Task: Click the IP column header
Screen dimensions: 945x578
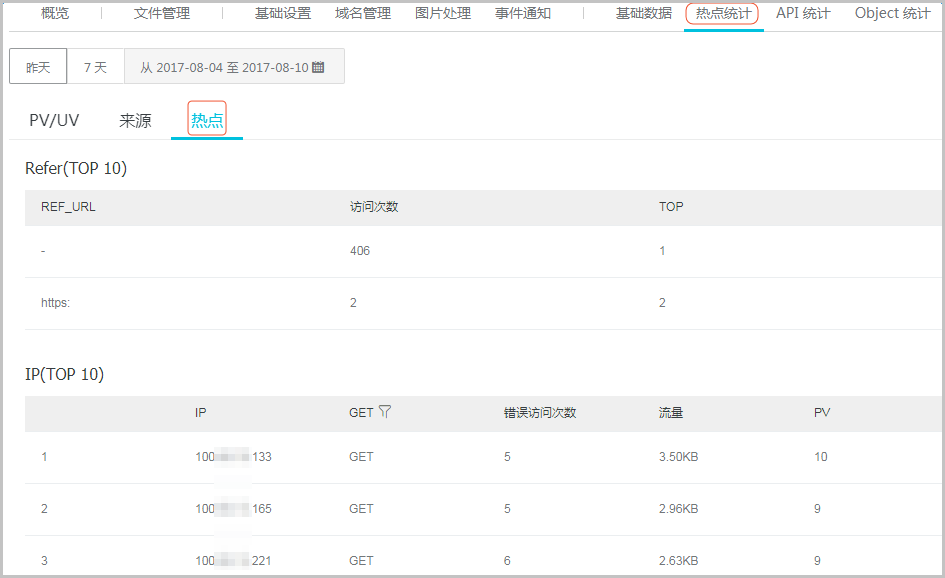Action: [x=201, y=413]
